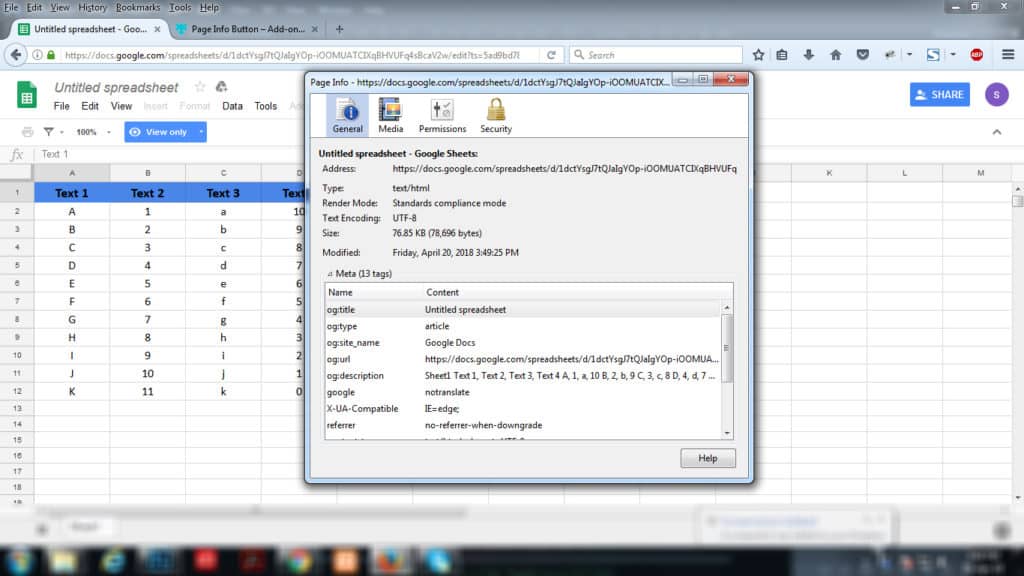Select the Text 2 header cell
1024x576 pixels.
pyautogui.click(x=148, y=193)
